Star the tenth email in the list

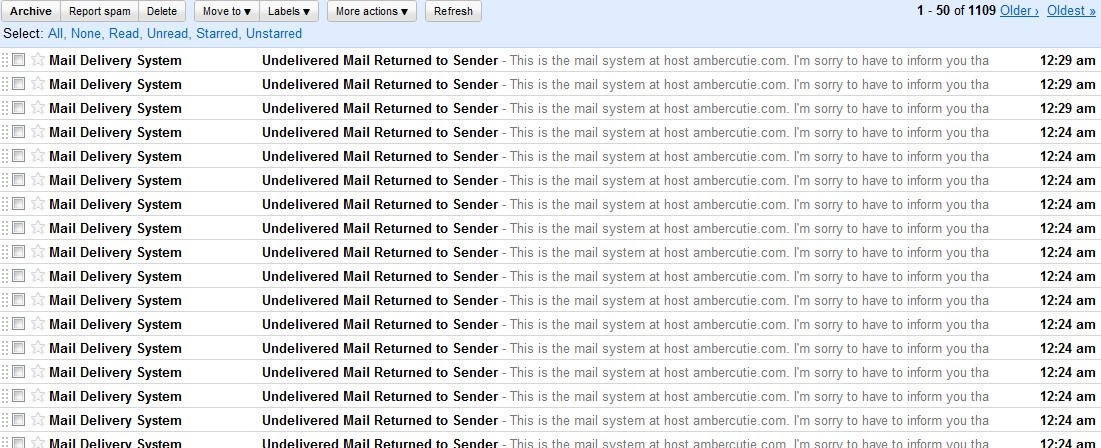[x=38, y=276]
